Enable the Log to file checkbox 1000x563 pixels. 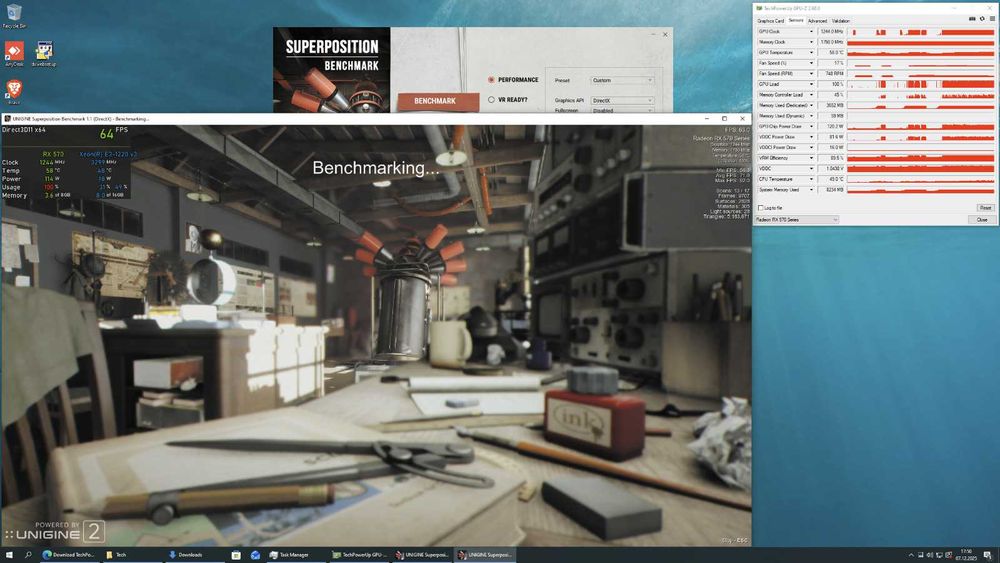760,207
